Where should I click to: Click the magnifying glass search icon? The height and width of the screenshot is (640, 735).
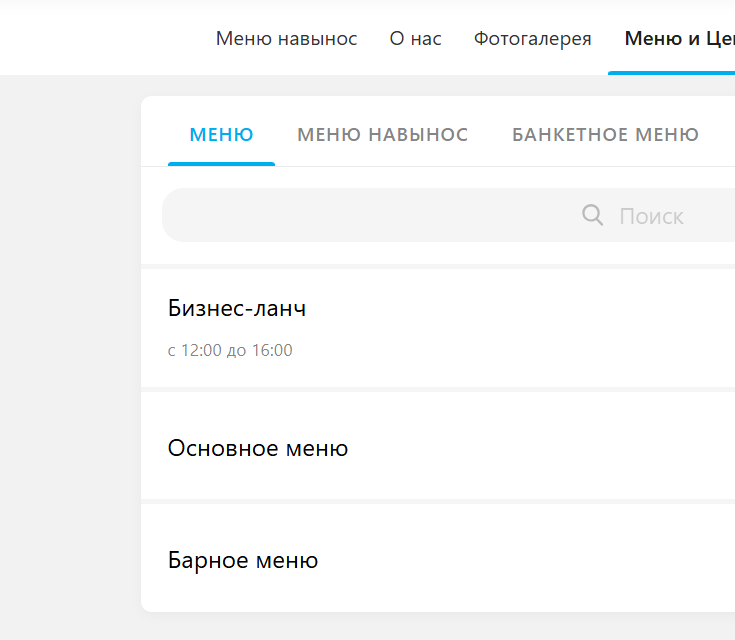coord(592,215)
